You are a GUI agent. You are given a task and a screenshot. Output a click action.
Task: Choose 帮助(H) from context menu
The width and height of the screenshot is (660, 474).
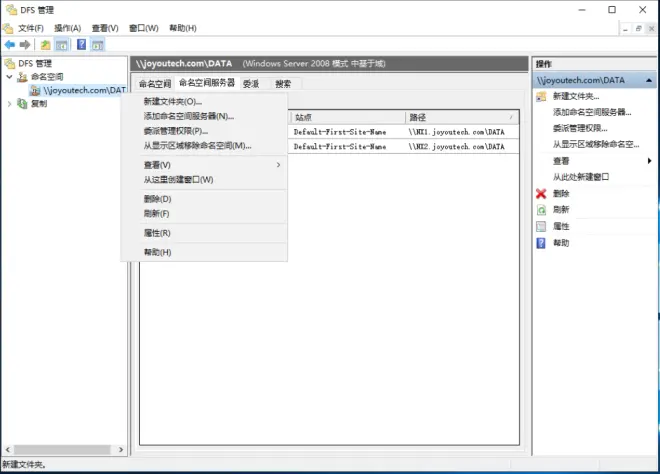(x=204, y=252)
